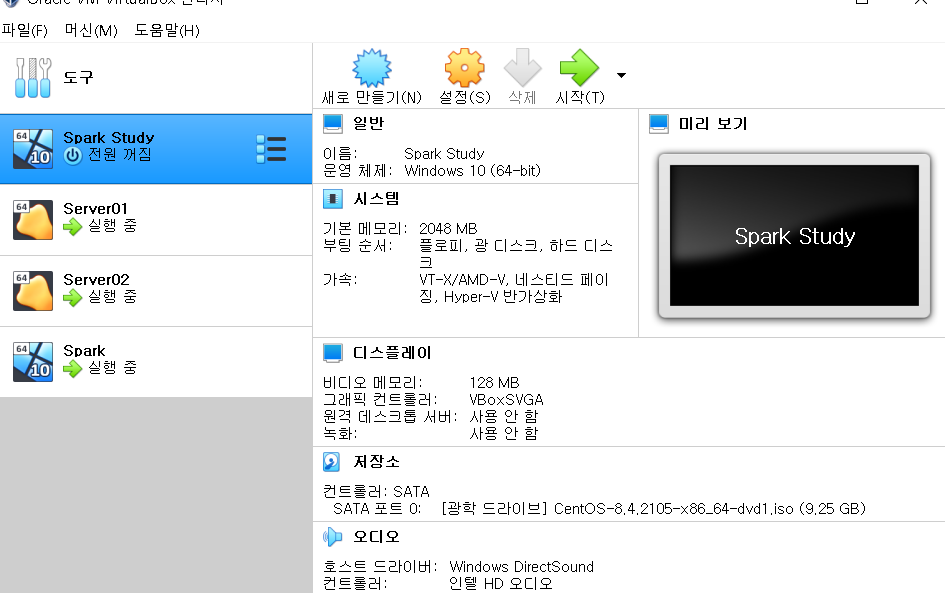This screenshot has height=593, width=945.
Task: Click Server01 running green arrow icon
Action: pos(72,227)
